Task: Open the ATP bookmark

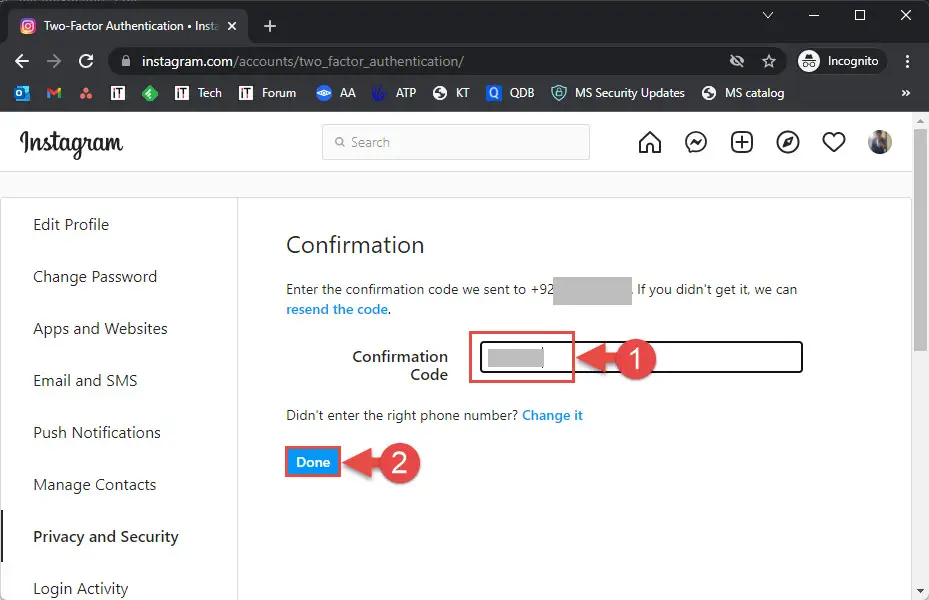Action: 394,93
